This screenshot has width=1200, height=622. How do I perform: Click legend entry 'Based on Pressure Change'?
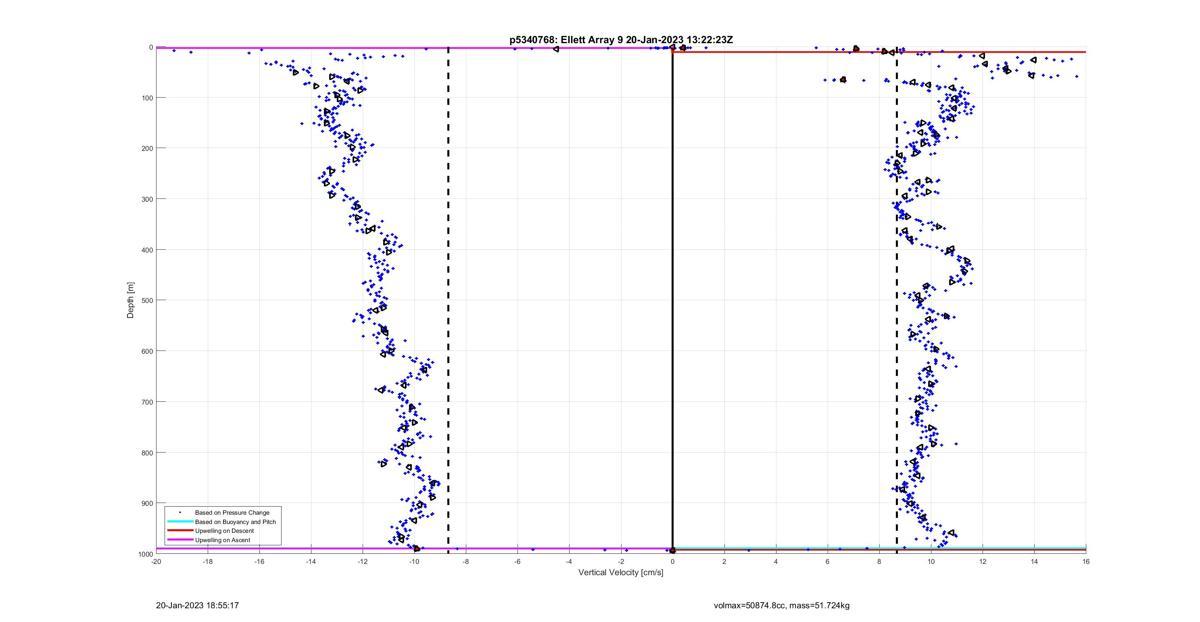click(232, 512)
